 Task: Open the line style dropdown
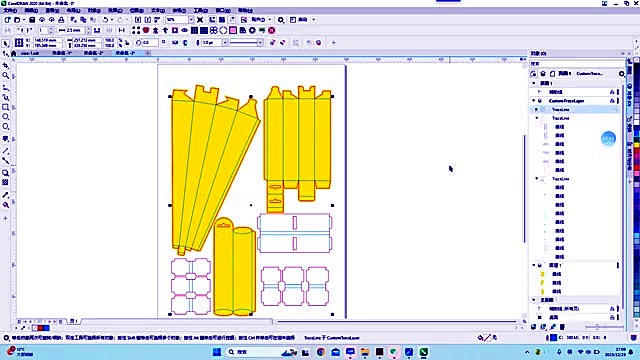click(260, 42)
